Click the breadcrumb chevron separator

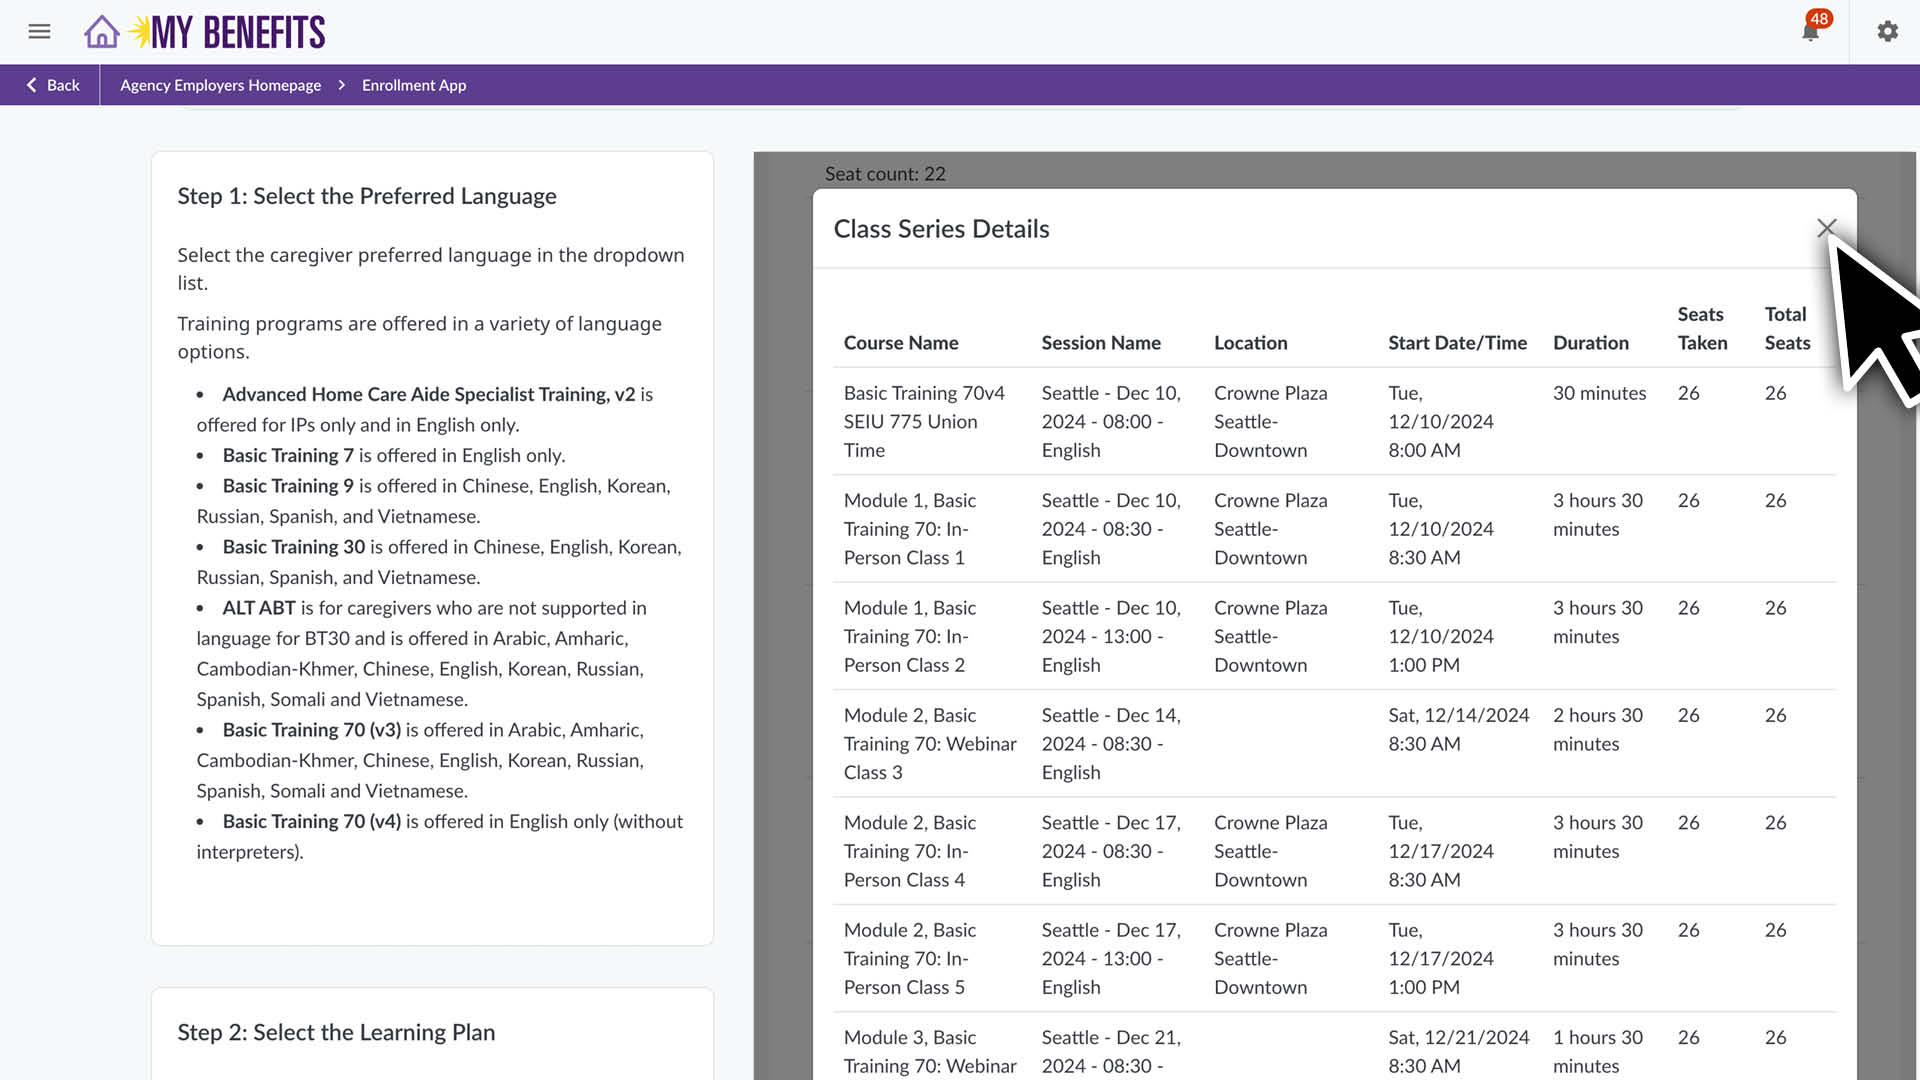tap(341, 85)
